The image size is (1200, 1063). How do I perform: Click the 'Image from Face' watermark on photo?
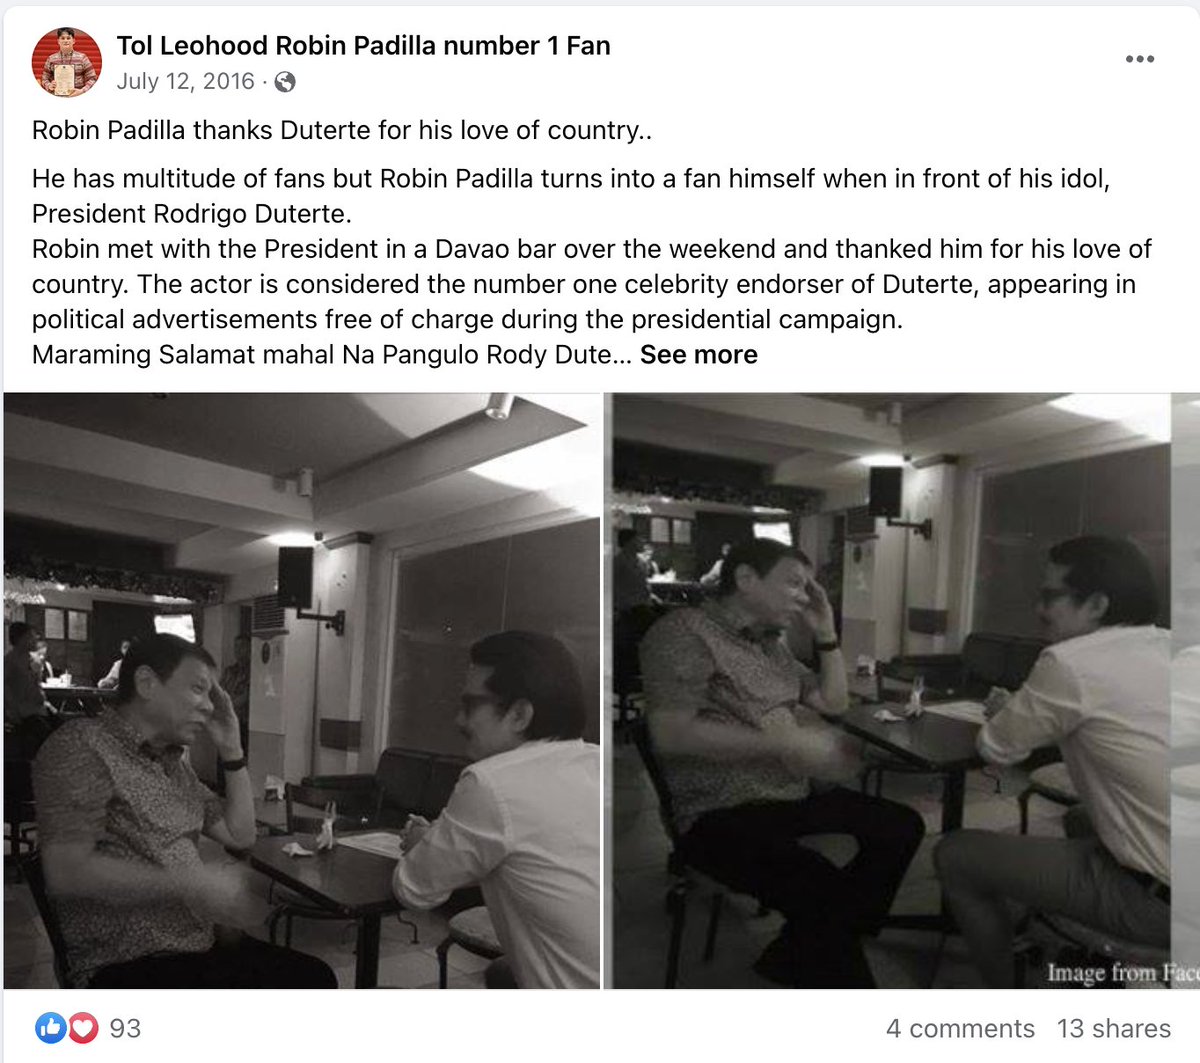point(1122,973)
